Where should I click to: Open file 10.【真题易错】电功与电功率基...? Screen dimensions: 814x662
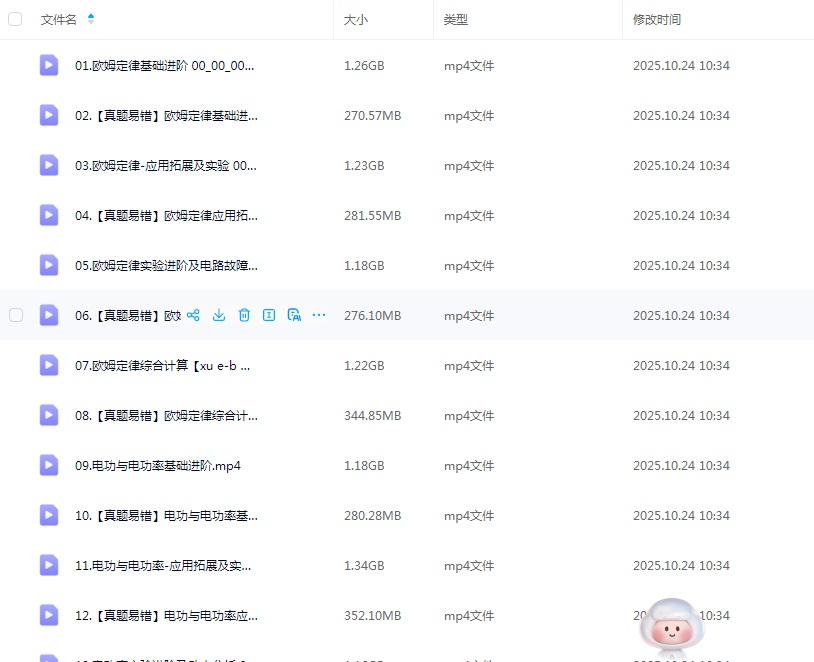[166, 516]
